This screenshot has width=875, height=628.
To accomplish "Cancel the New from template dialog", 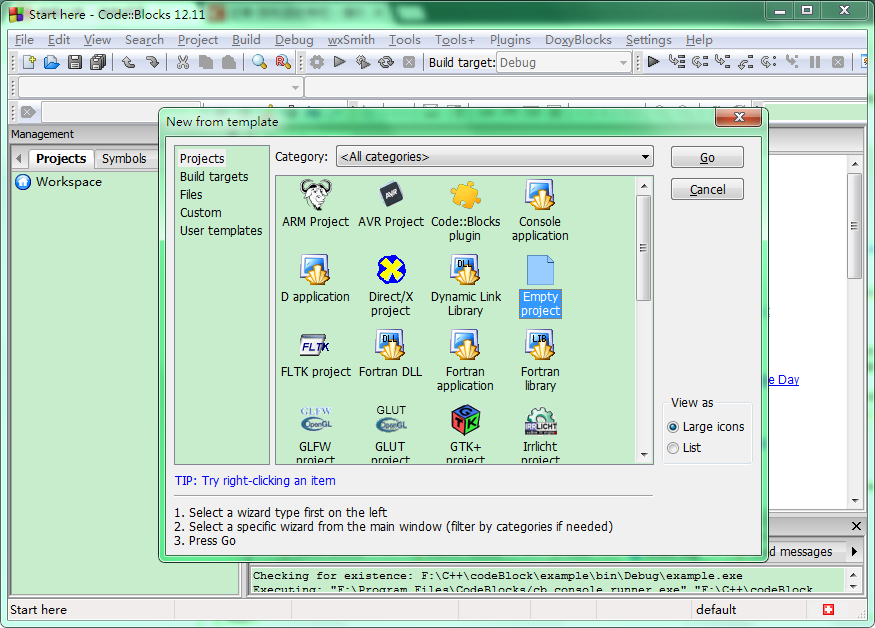I will (707, 189).
